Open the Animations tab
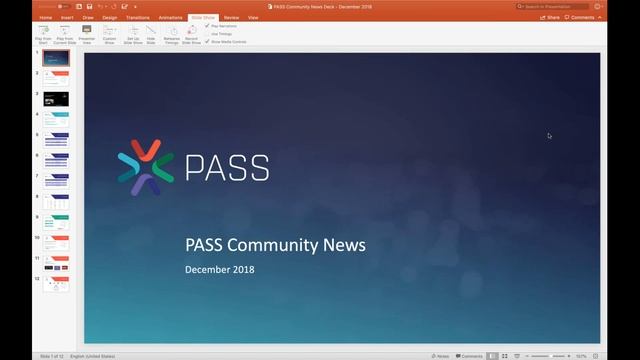This screenshot has height=360, width=640. [x=170, y=18]
